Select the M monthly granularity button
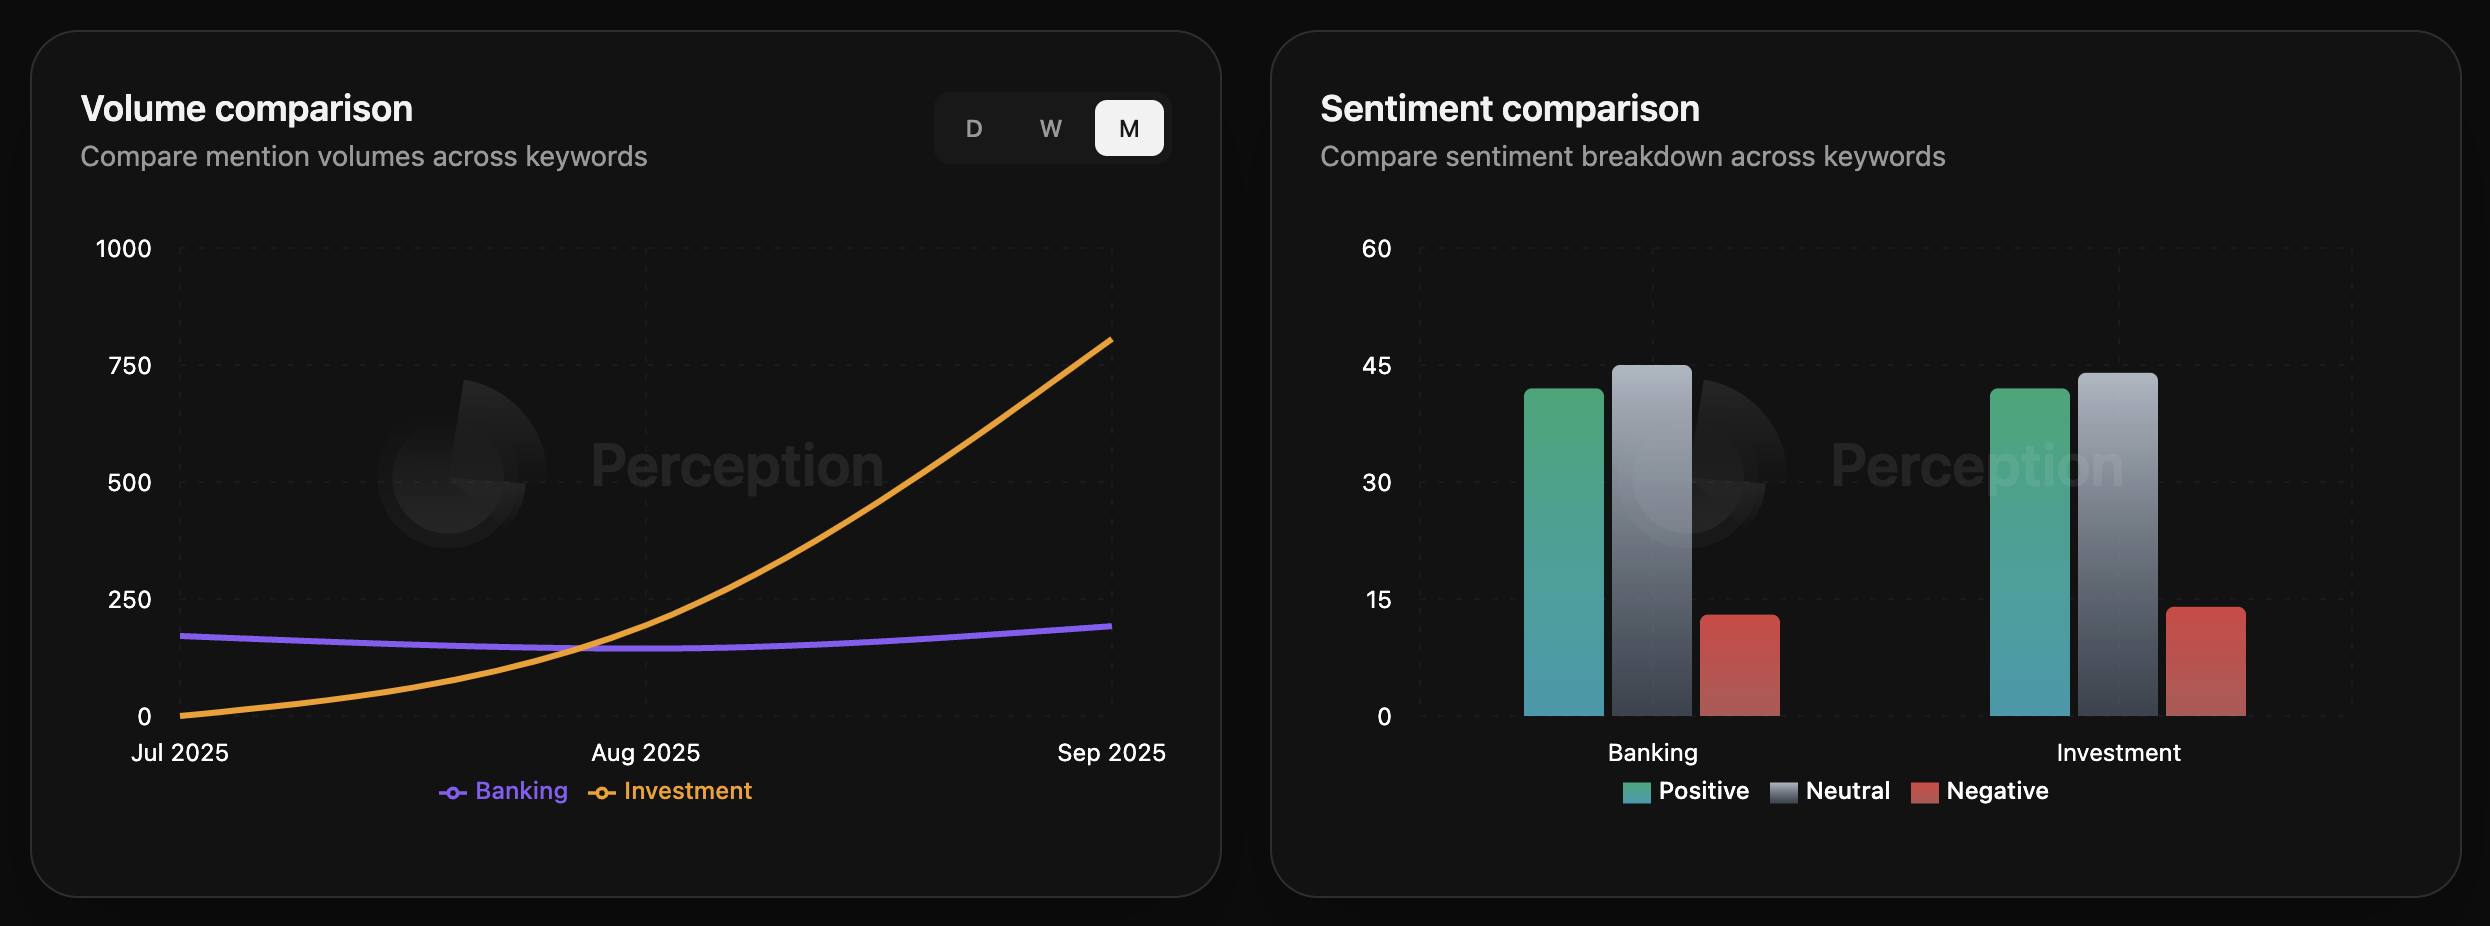The width and height of the screenshot is (2490, 926). tap(1129, 128)
